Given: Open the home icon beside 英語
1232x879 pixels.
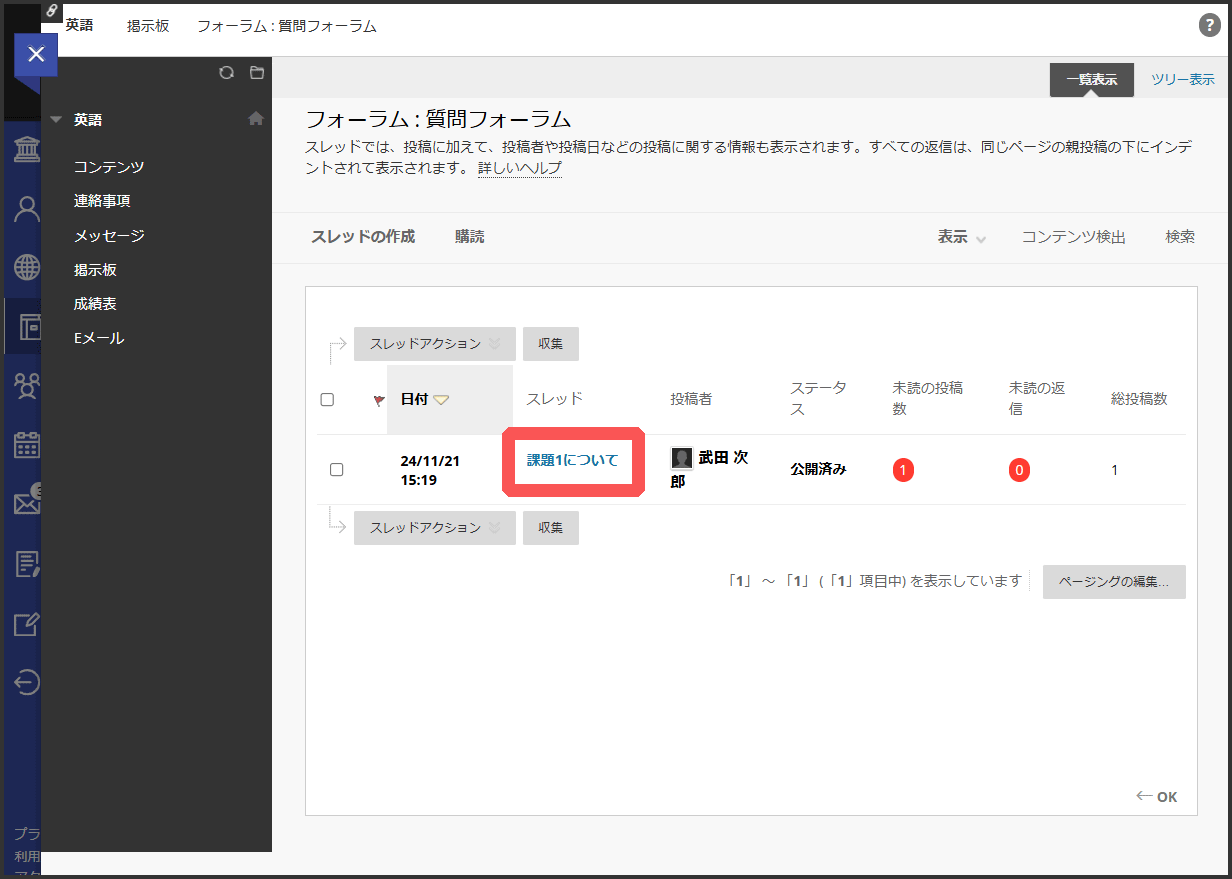Looking at the screenshot, I should (256, 117).
